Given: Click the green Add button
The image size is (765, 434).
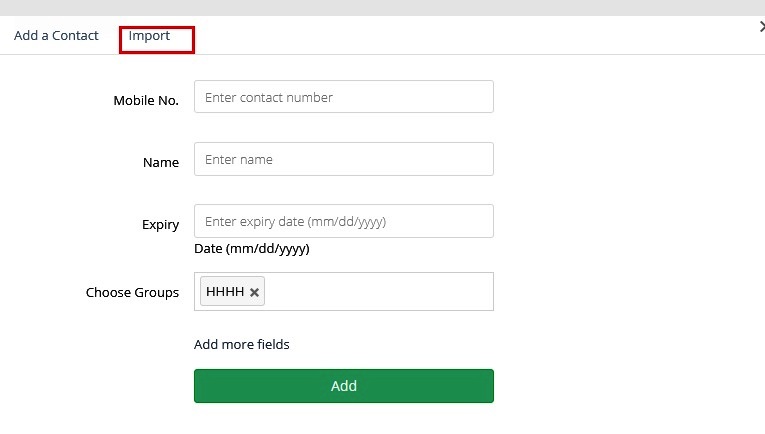Looking at the screenshot, I should coord(343,386).
